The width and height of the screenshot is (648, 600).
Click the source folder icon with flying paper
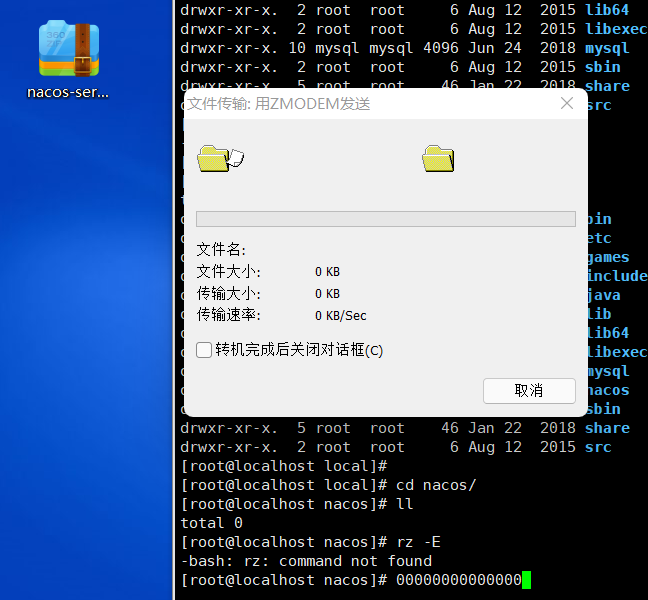point(221,158)
